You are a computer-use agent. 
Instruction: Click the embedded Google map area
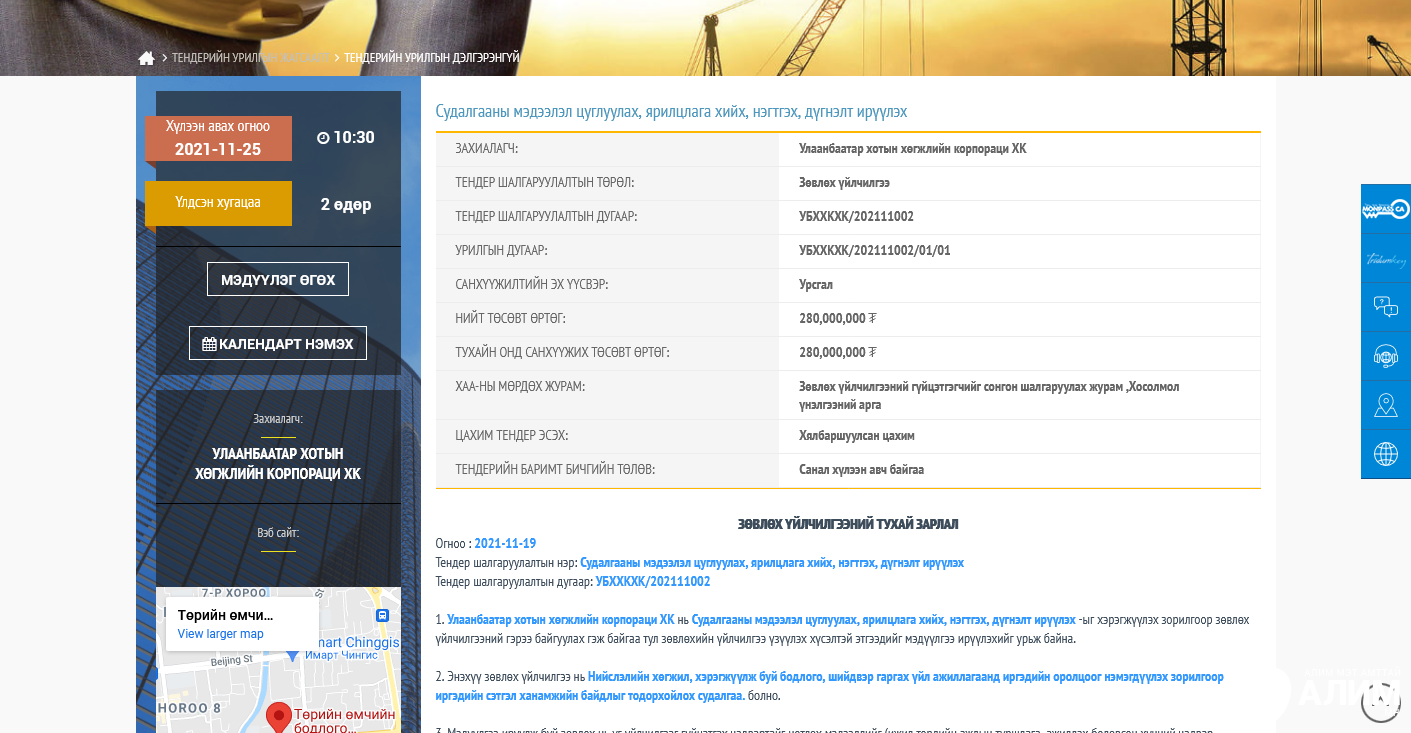278,660
